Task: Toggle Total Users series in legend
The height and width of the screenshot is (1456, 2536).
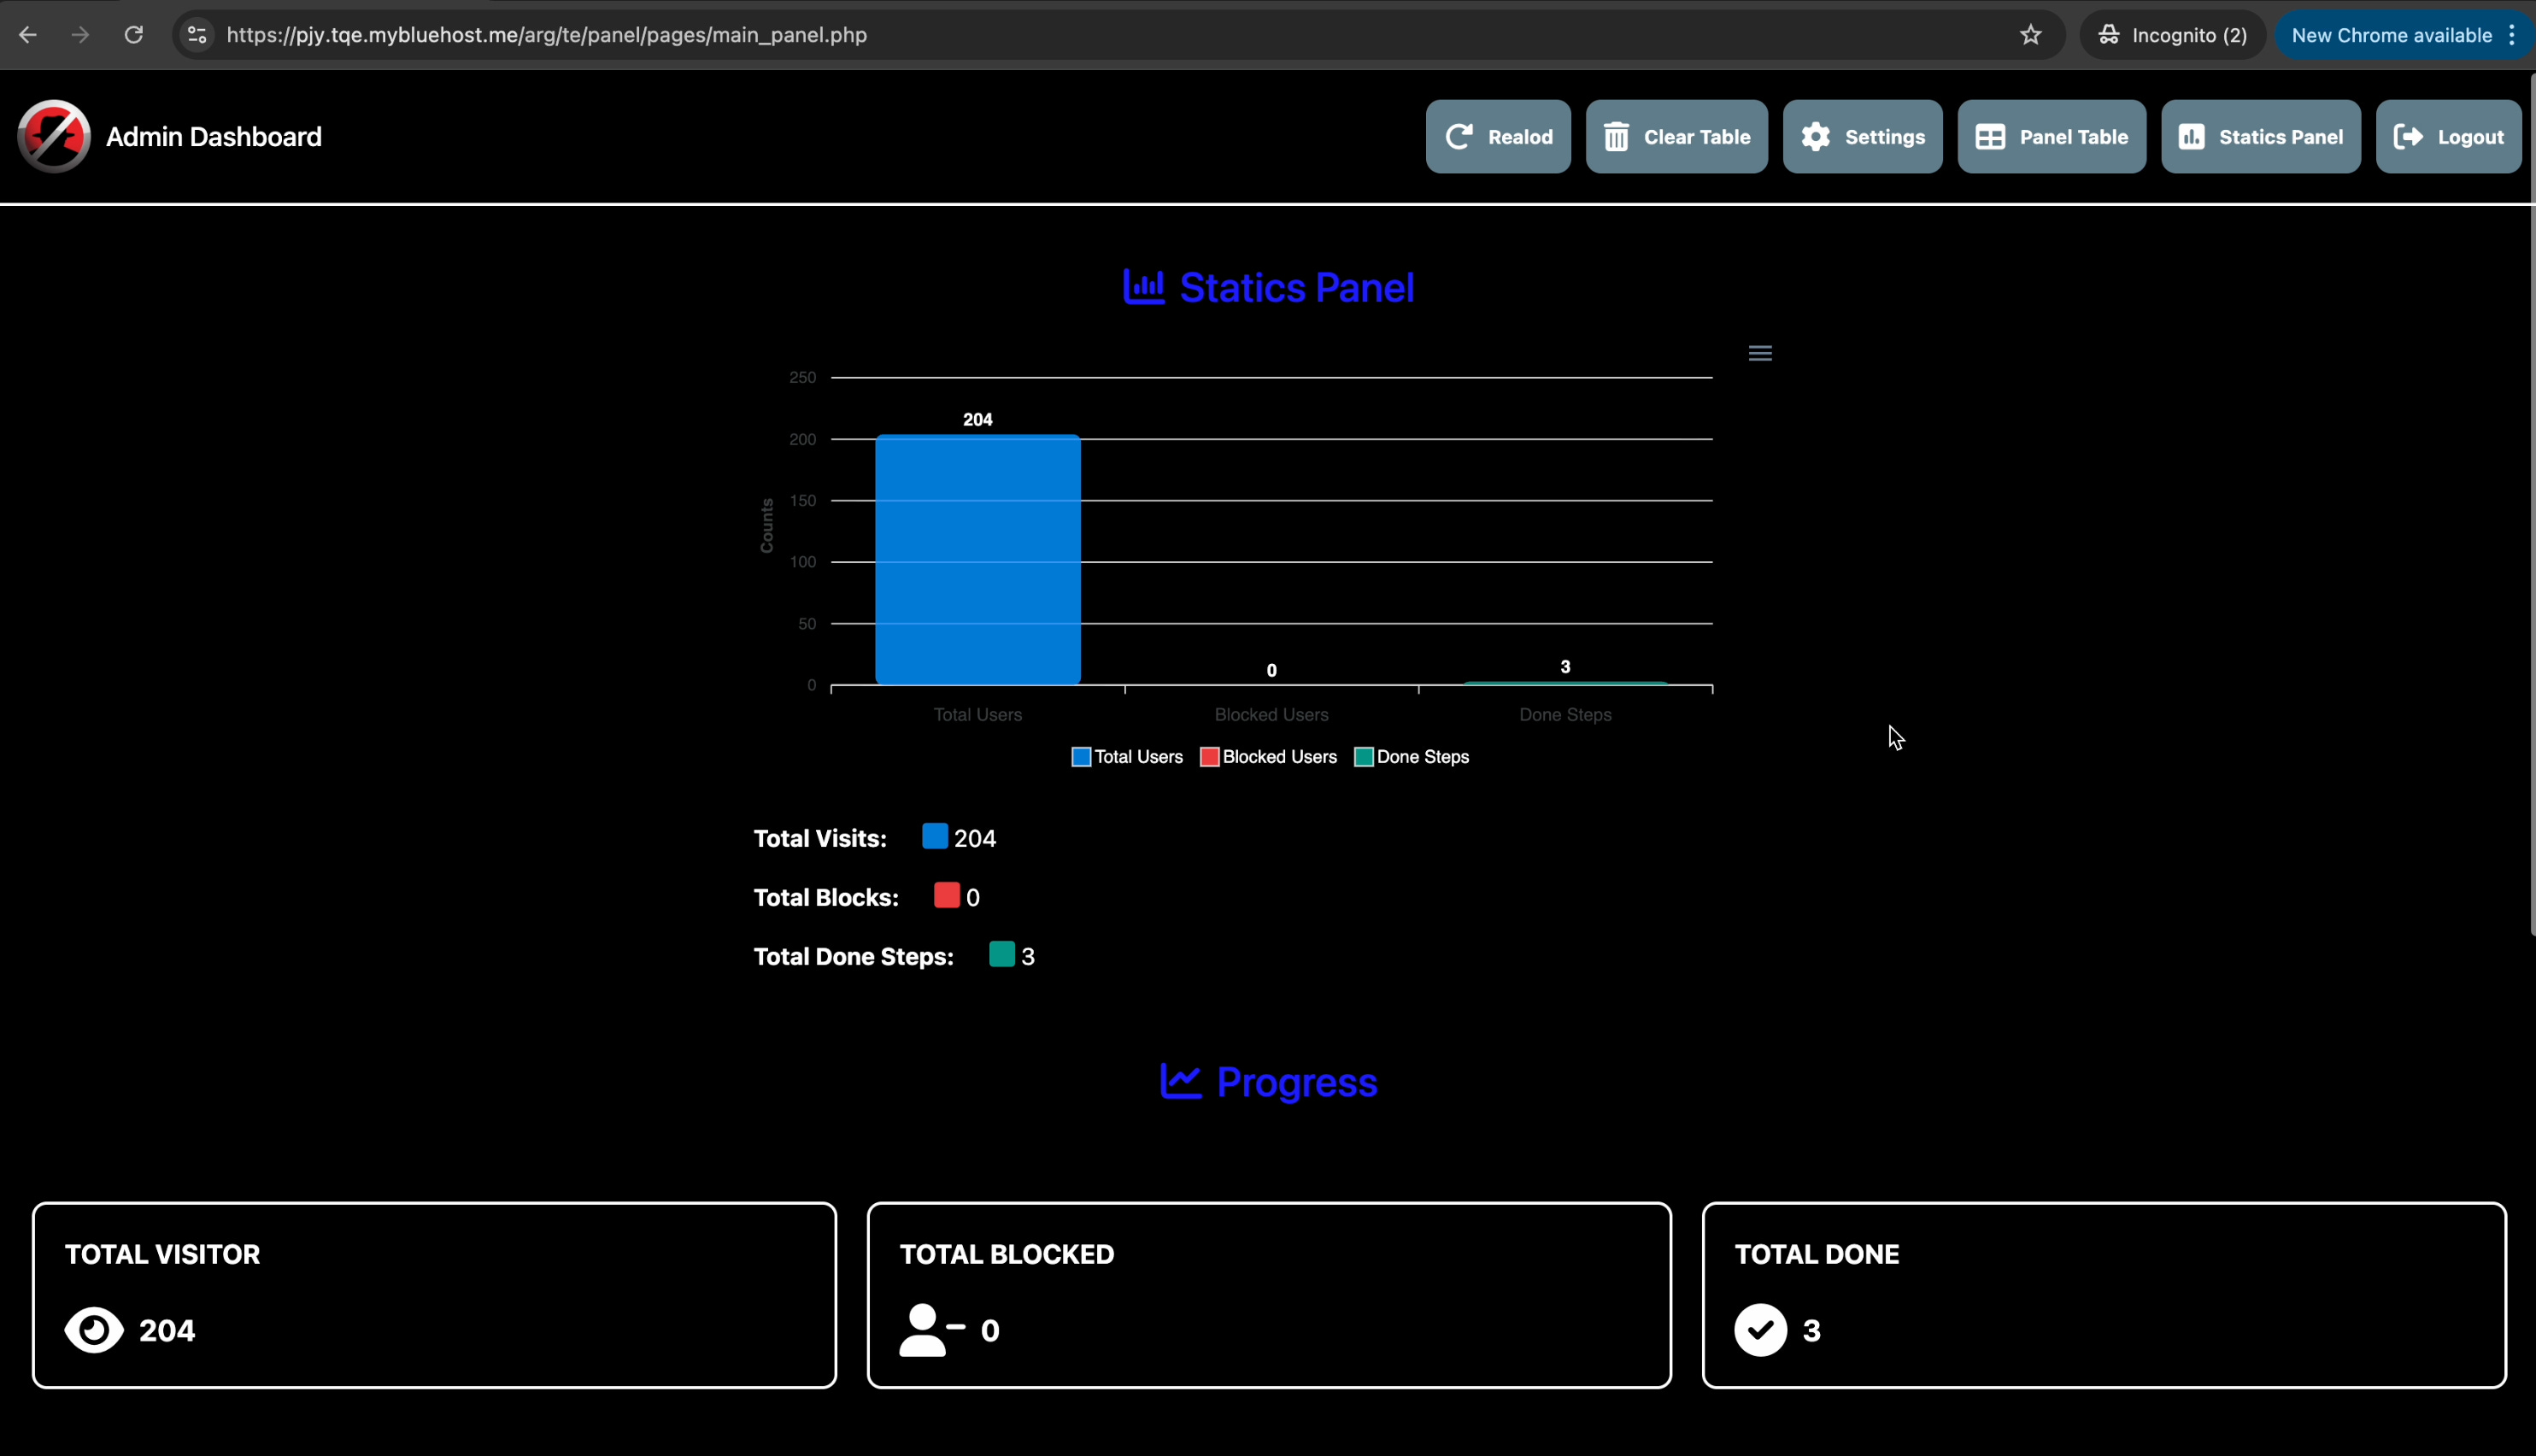Action: click(x=1127, y=757)
